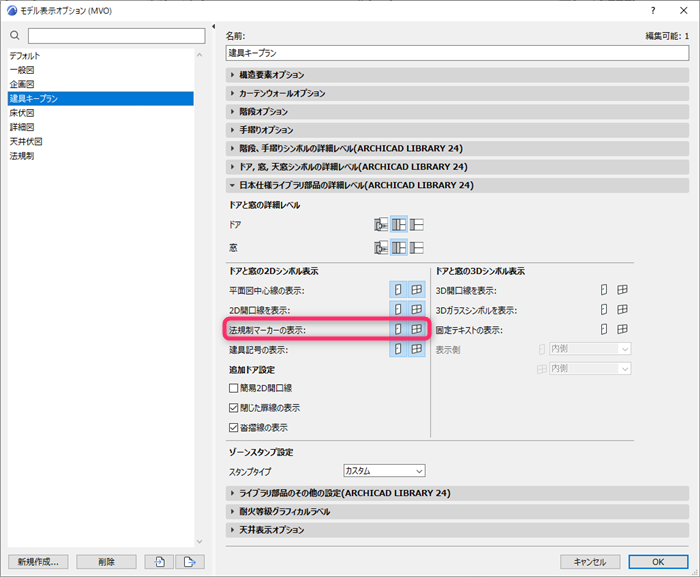700x577 pixels.
Task: Select 法規制 in the options list
Action: [x=101, y=156]
